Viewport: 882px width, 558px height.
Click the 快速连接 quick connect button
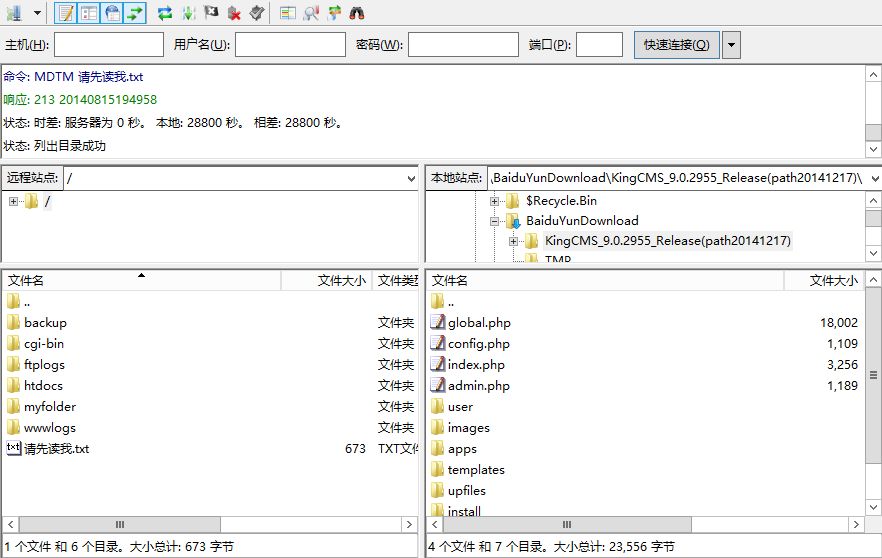pyautogui.click(x=677, y=44)
